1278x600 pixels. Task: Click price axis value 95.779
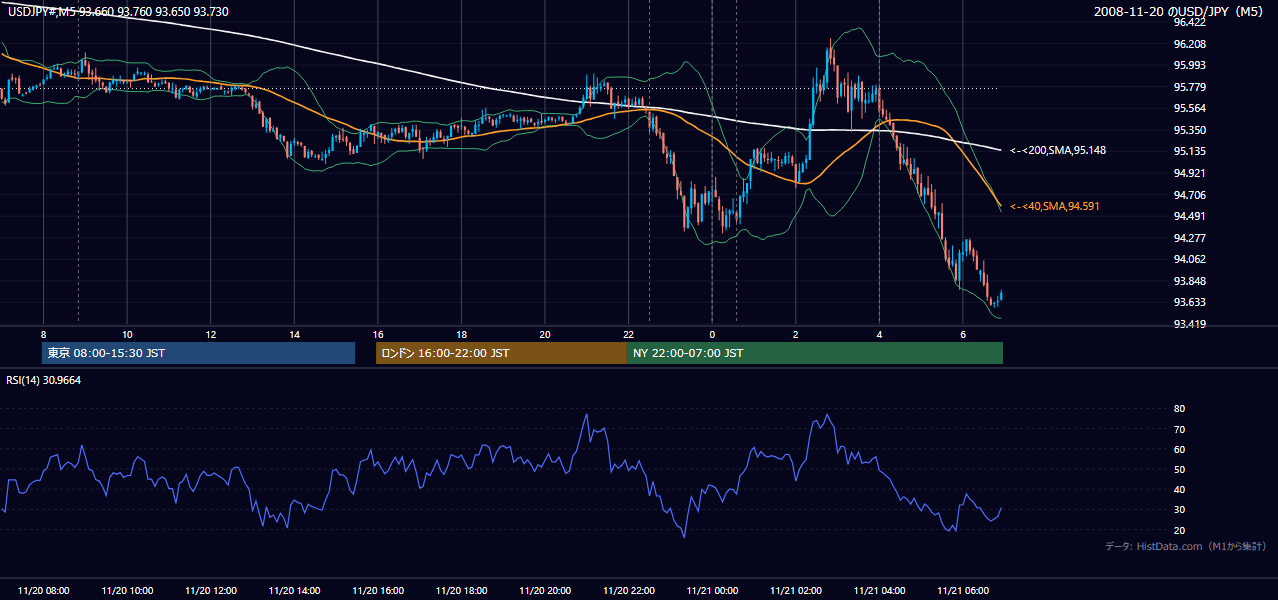(x=1189, y=87)
